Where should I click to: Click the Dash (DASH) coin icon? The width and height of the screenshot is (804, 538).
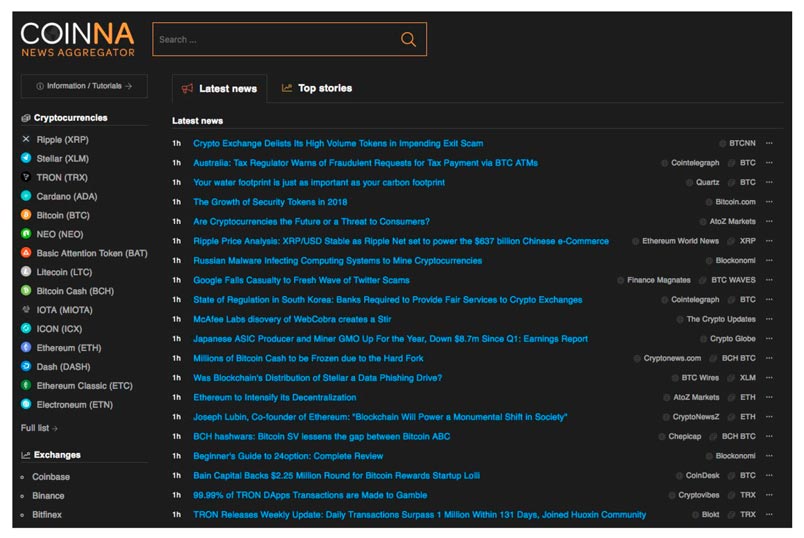point(26,366)
